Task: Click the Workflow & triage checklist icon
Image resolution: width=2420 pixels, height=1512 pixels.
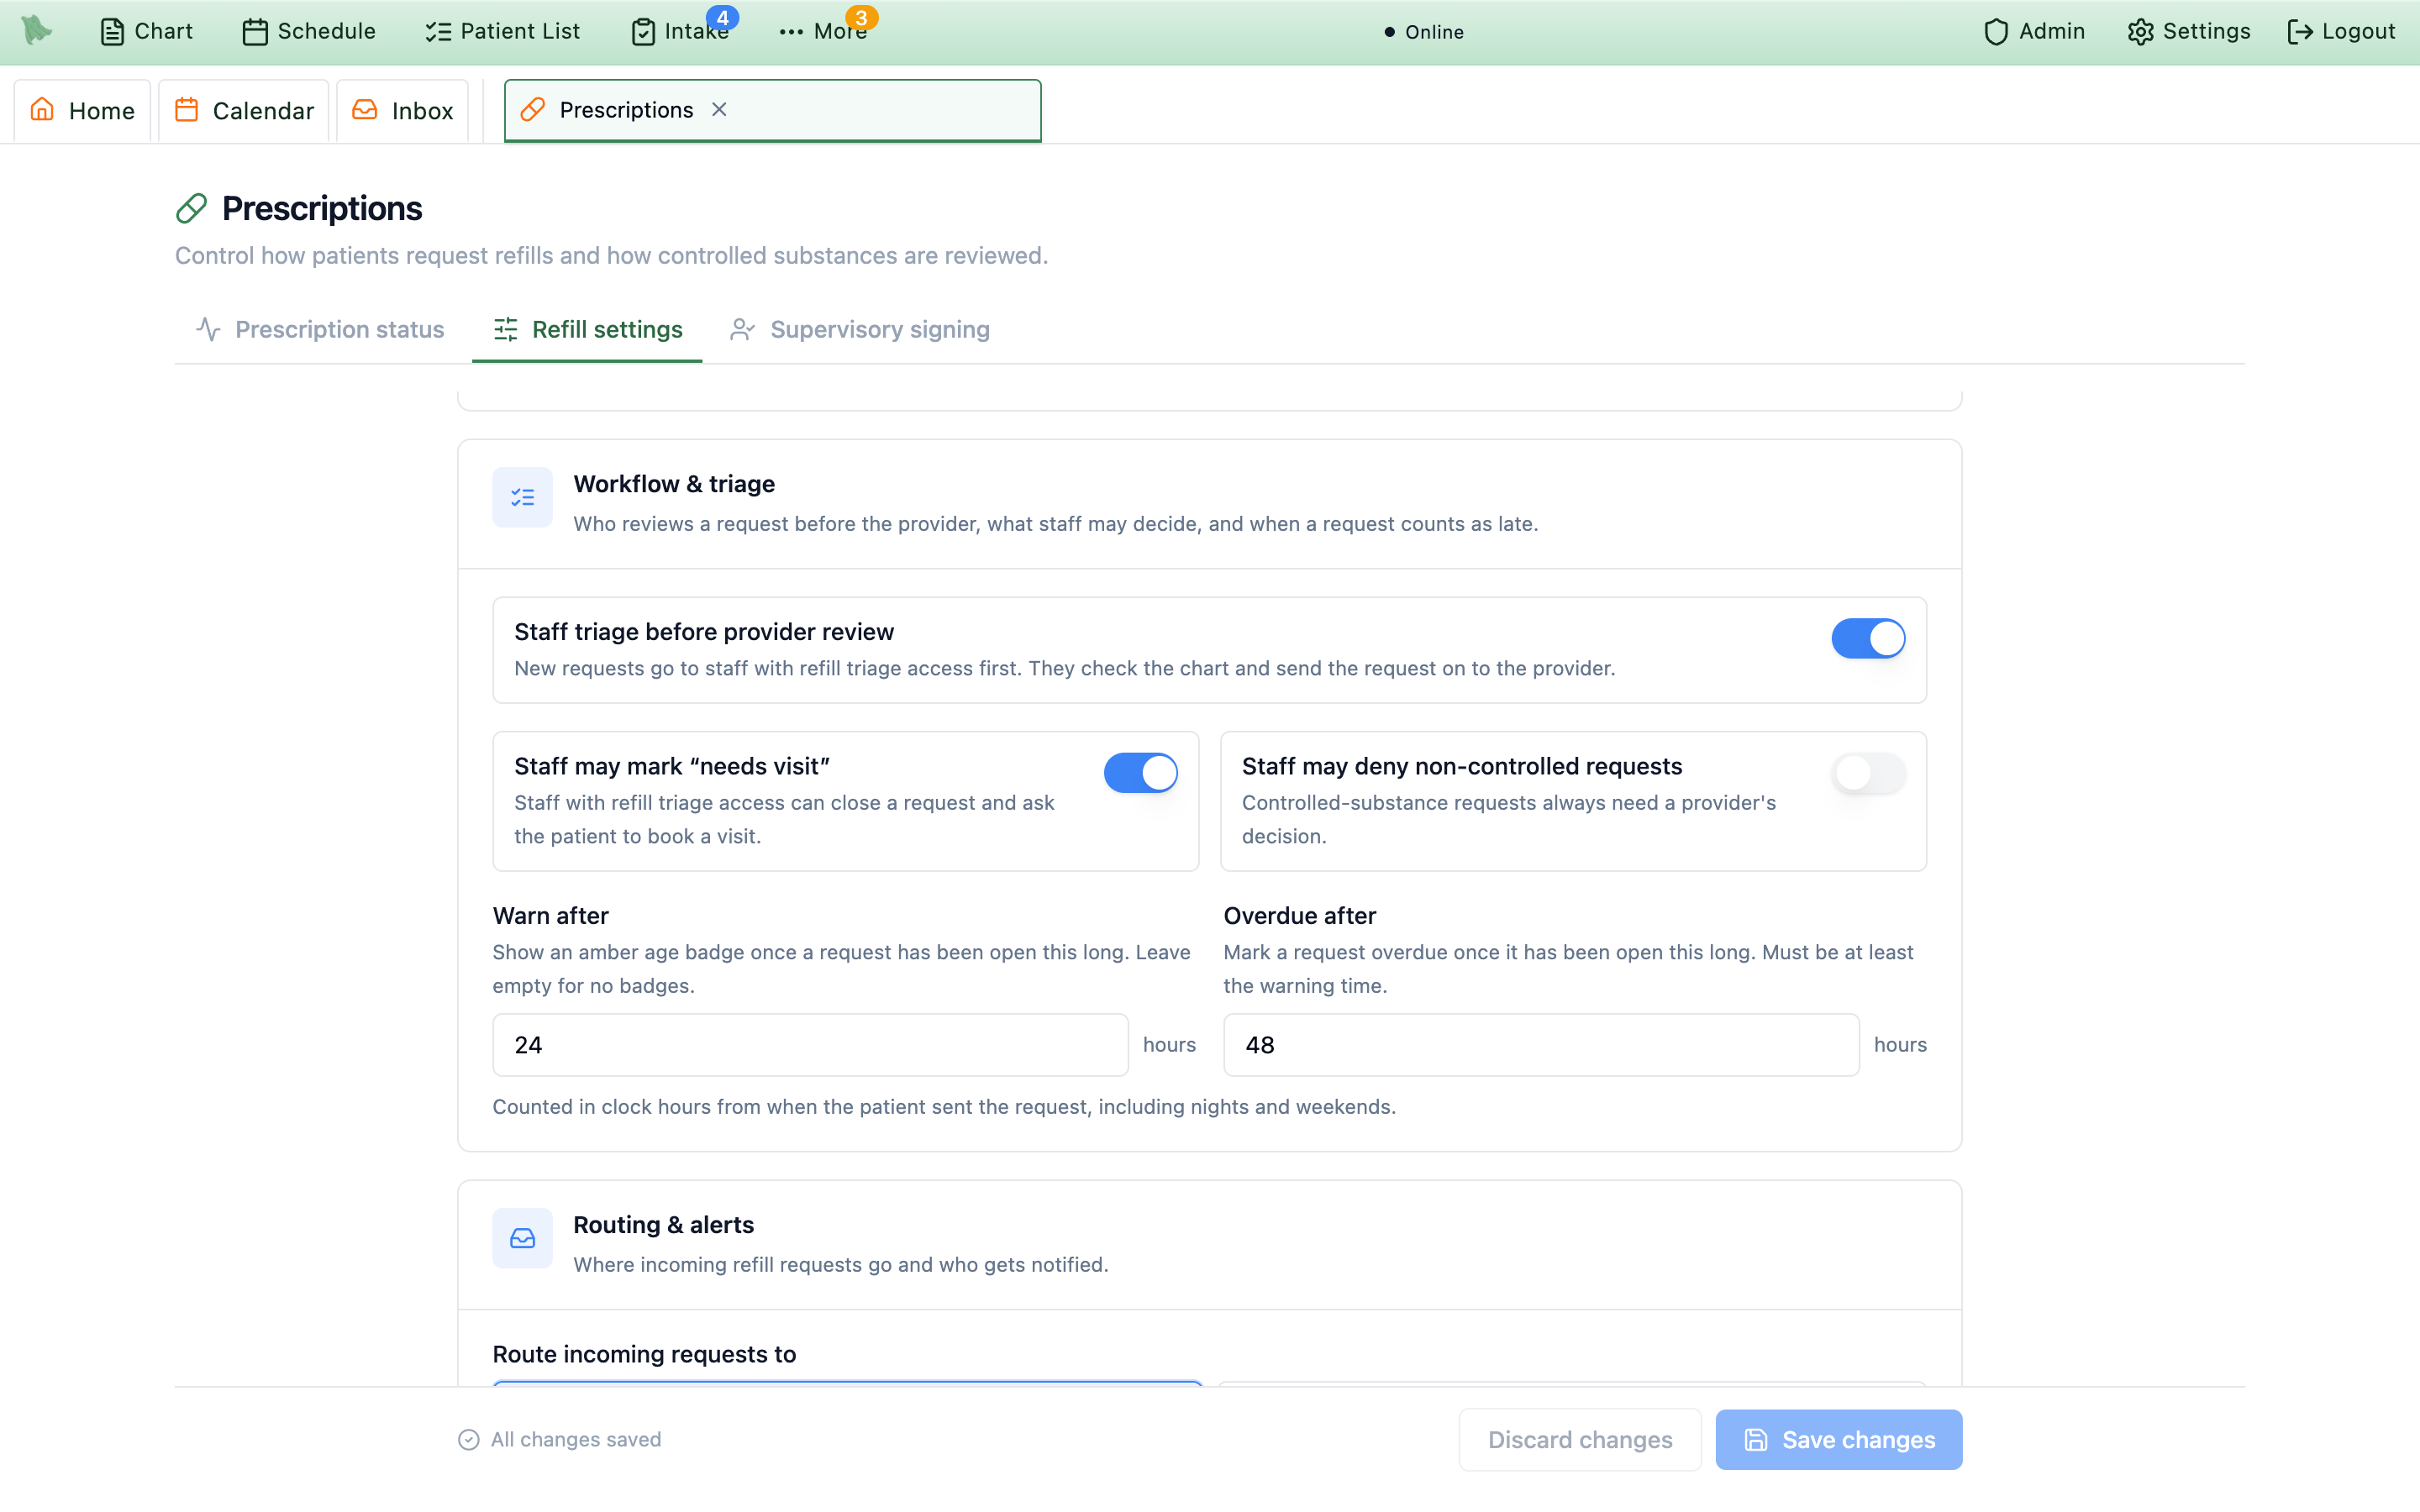Action: [x=522, y=497]
